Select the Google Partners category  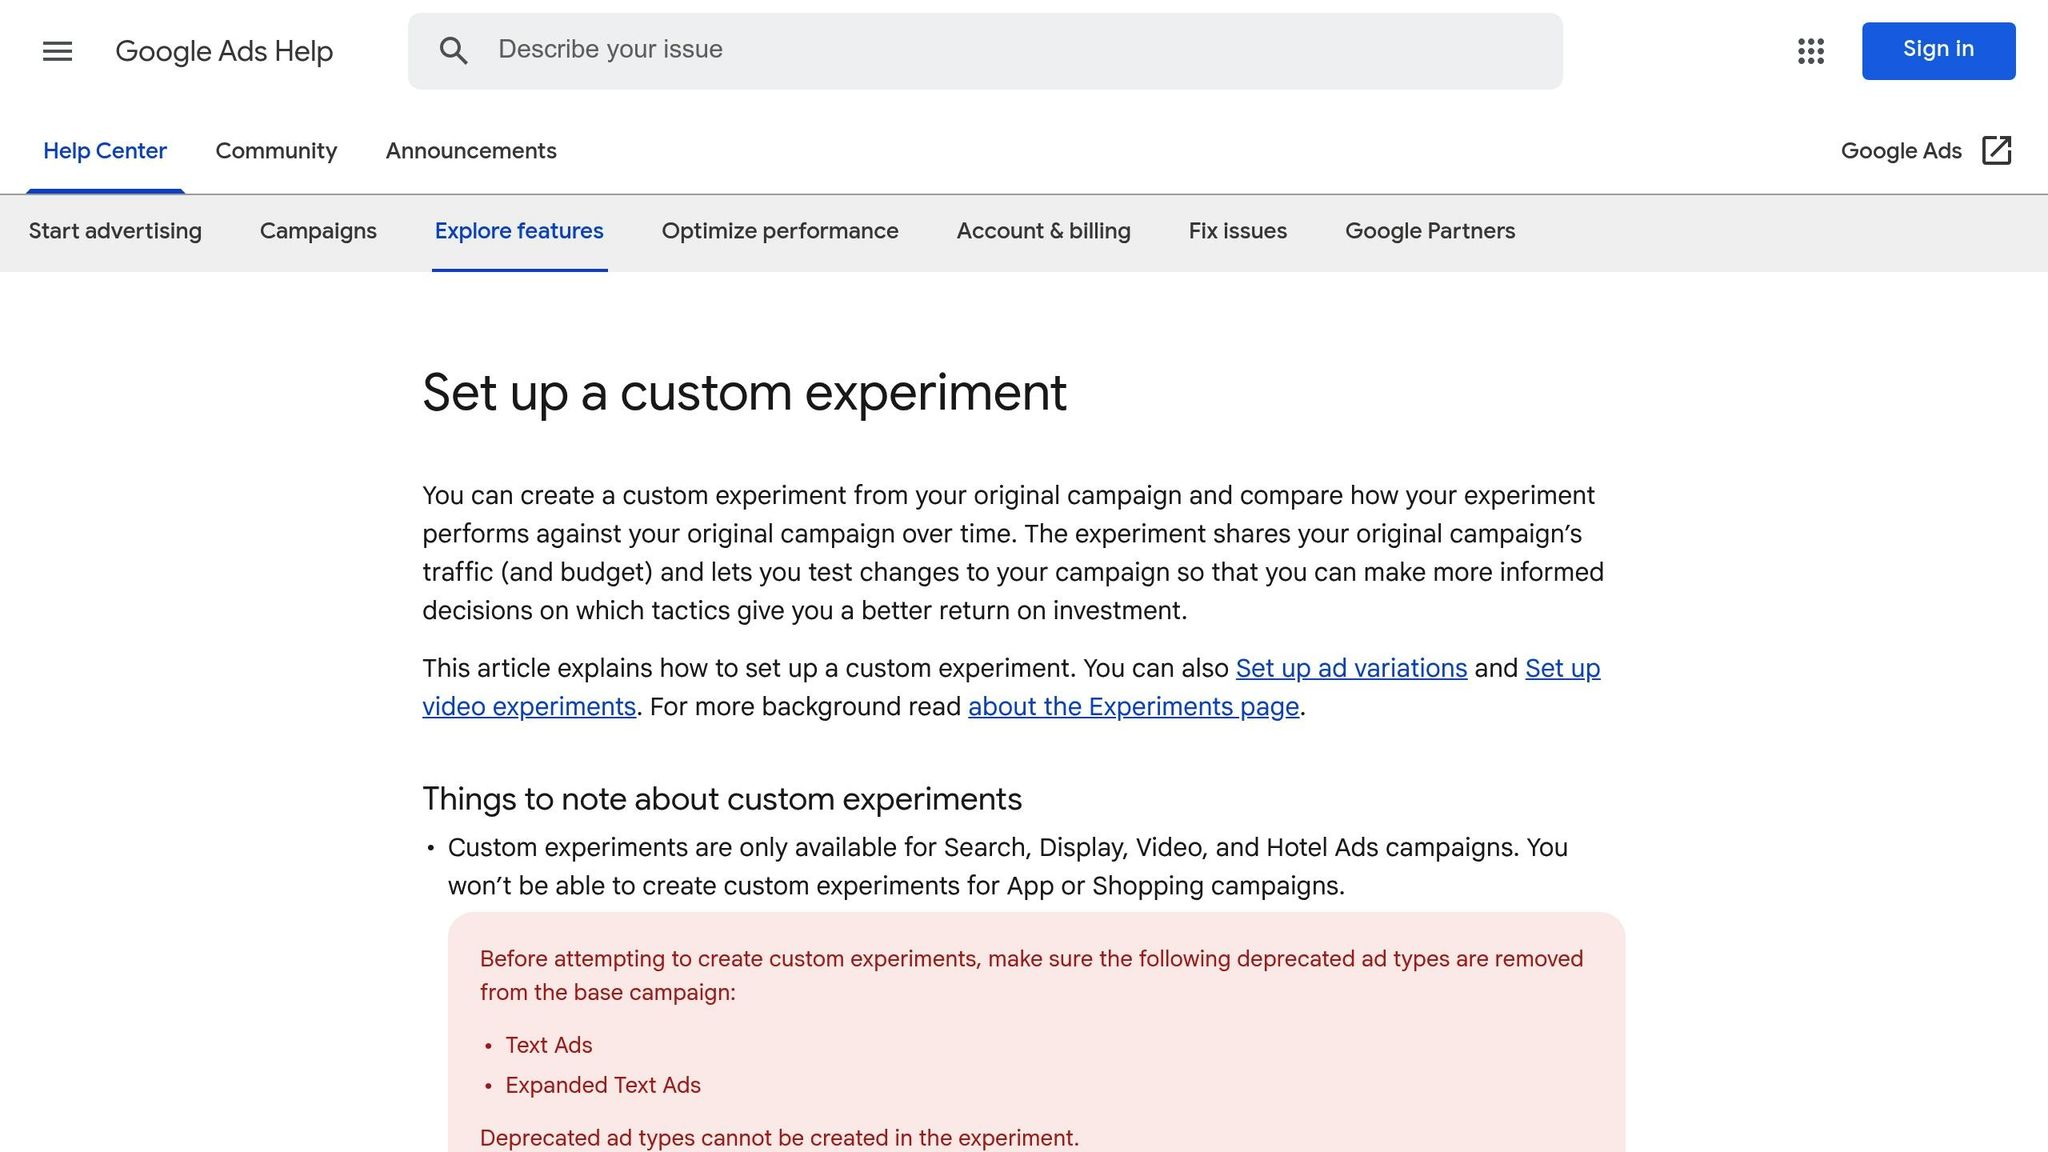click(1430, 231)
